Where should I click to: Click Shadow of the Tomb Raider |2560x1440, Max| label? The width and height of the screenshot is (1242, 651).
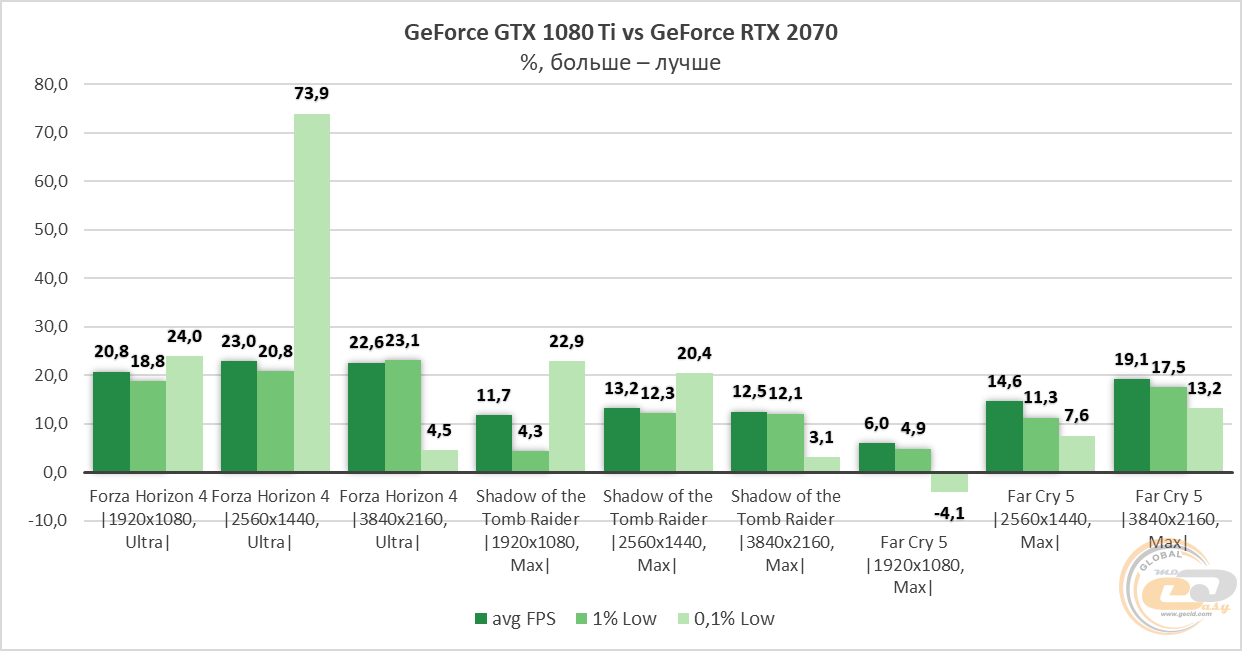tap(658, 531)
